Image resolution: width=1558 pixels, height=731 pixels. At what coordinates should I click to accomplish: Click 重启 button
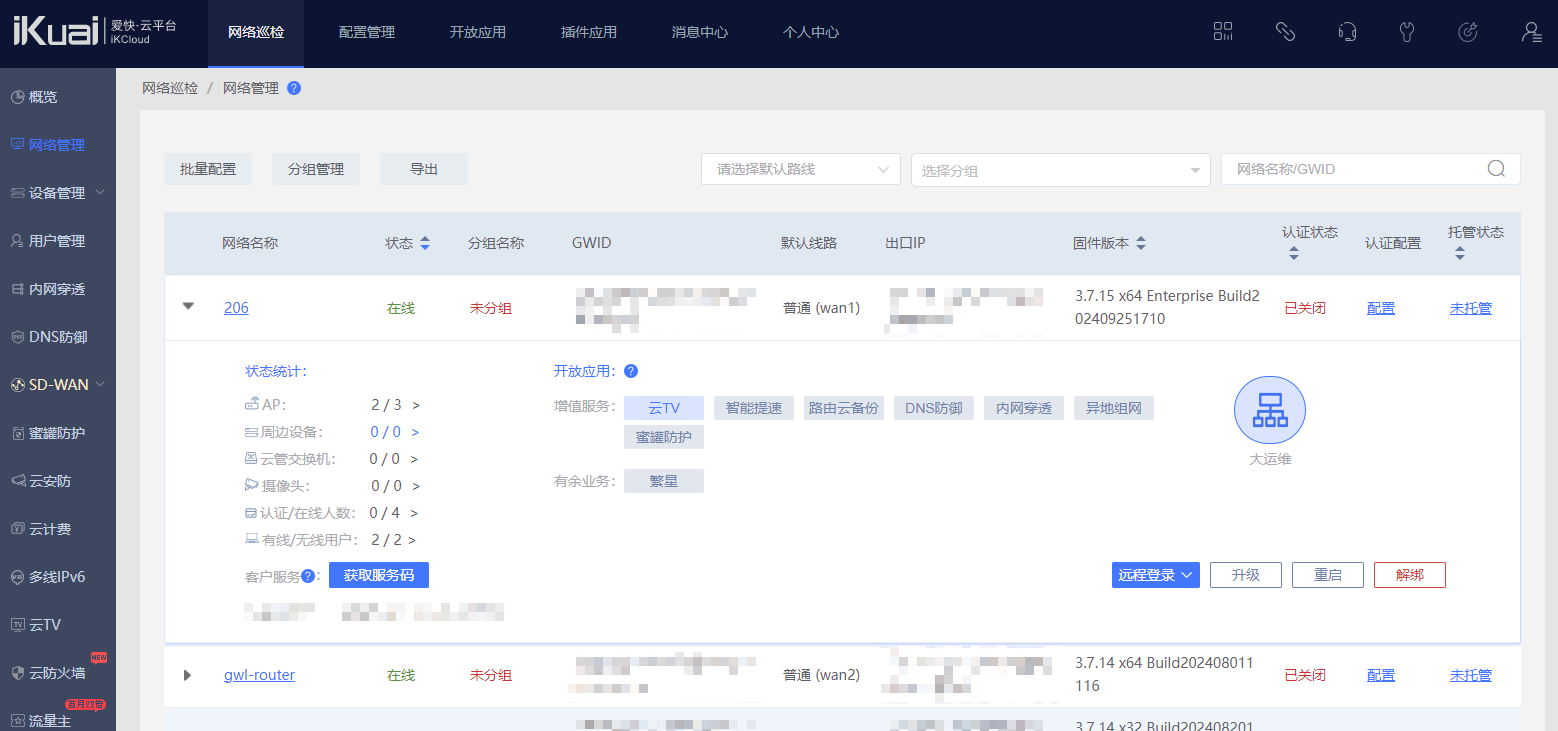(1328, 575)
